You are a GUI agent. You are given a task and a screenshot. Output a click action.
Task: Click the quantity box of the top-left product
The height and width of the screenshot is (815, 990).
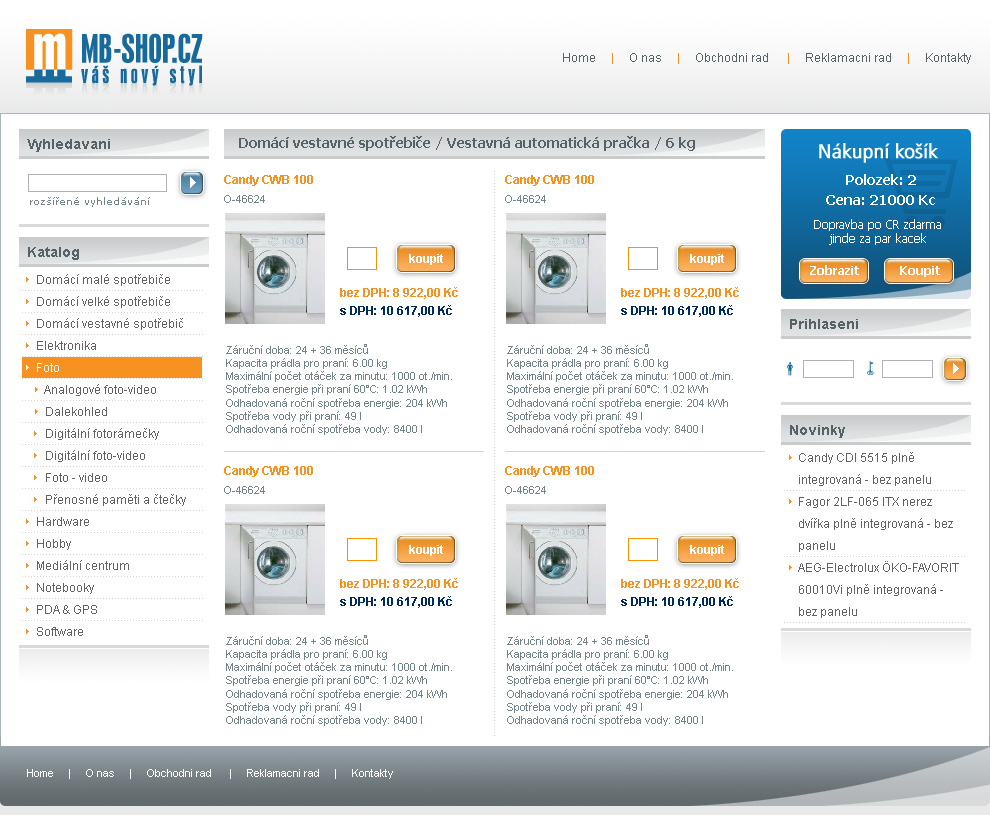[362, 258]
